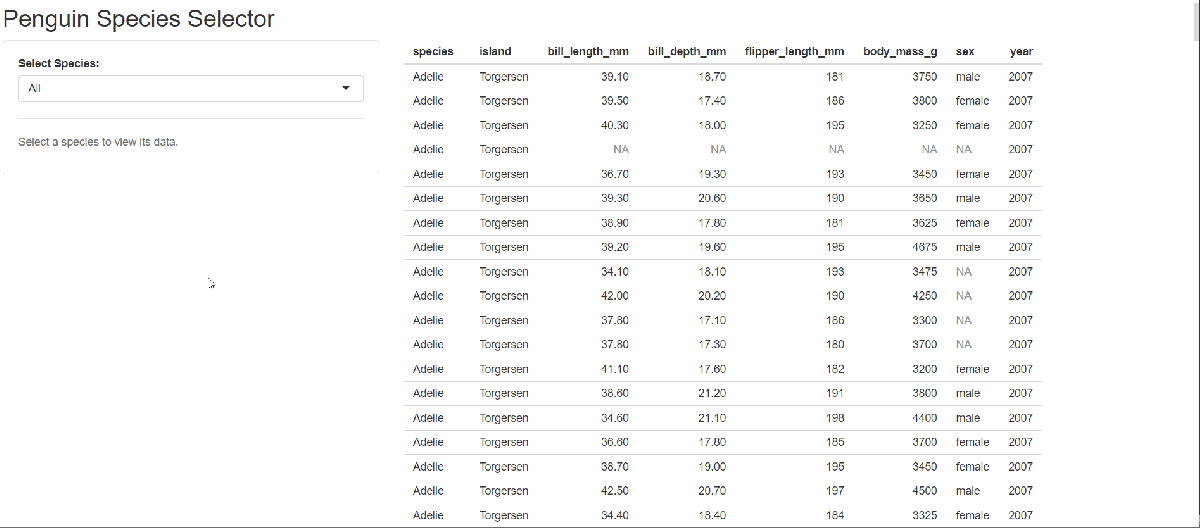Screen dimensions: 1200x528
Task: Click the Select Species dropdown arrow
Action: pyautogui.click(x=346, y=88)
